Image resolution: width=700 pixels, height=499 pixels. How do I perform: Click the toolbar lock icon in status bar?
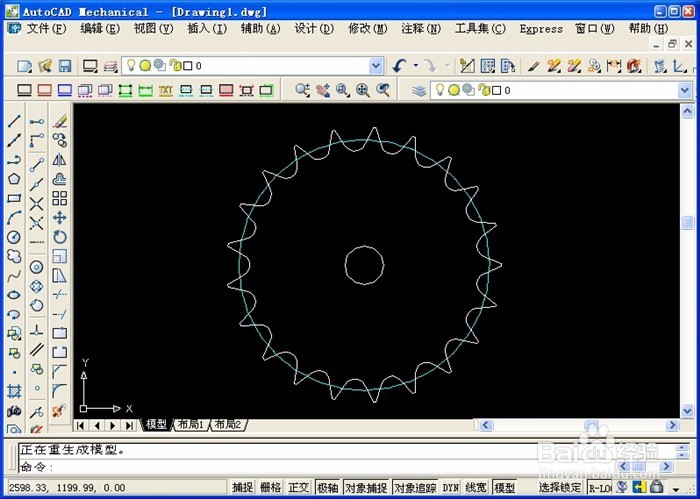pyautogui.click(x=656, y=487)
